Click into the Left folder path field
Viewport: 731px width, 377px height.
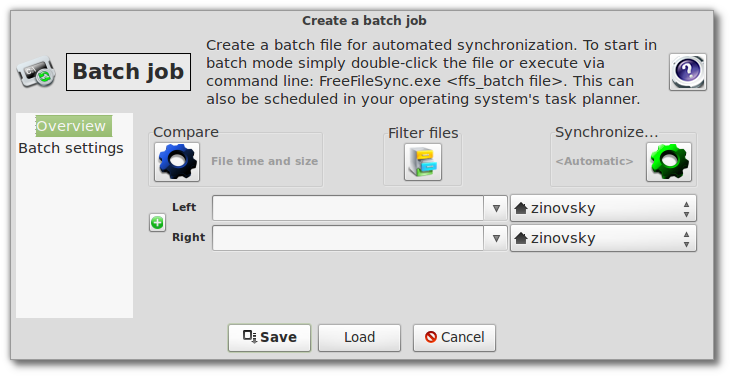(348, 208)
